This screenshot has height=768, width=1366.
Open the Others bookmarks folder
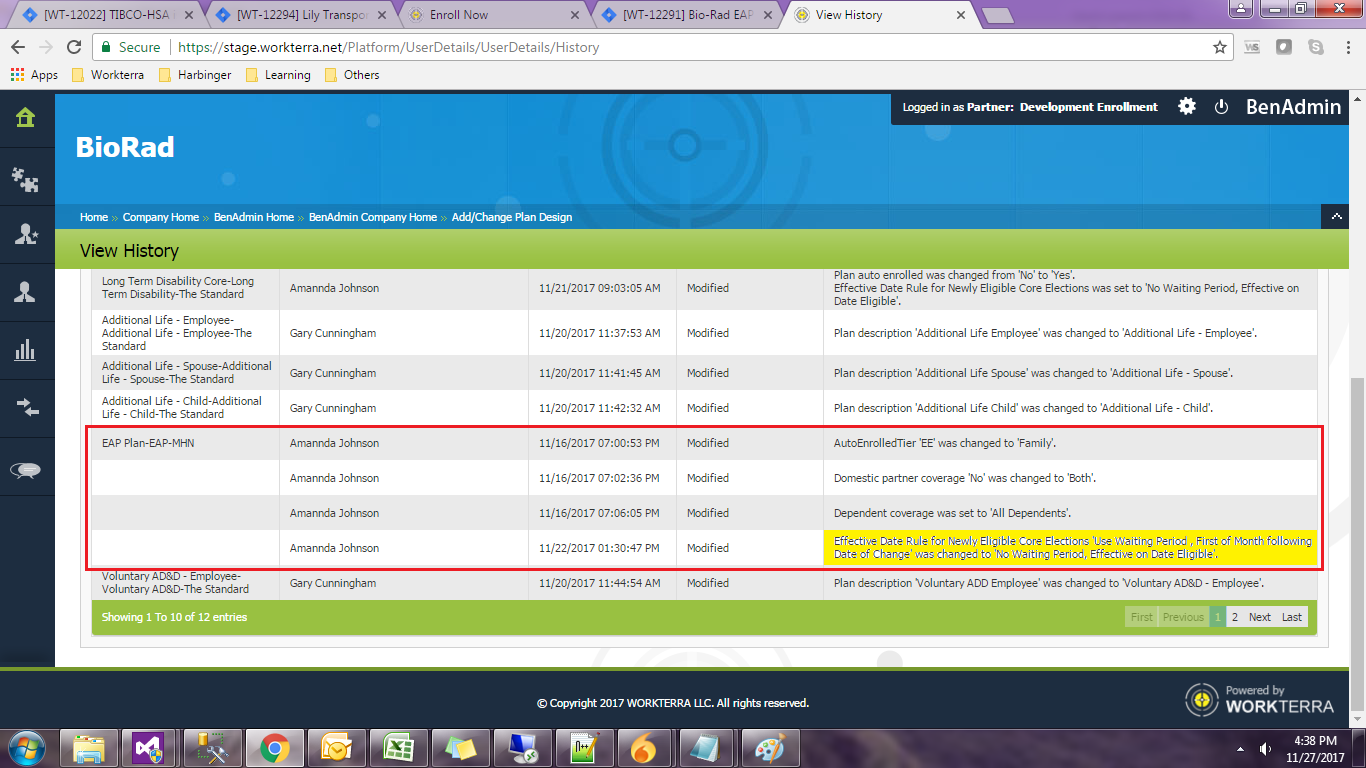pyautogui.click(x=352, y=75)
